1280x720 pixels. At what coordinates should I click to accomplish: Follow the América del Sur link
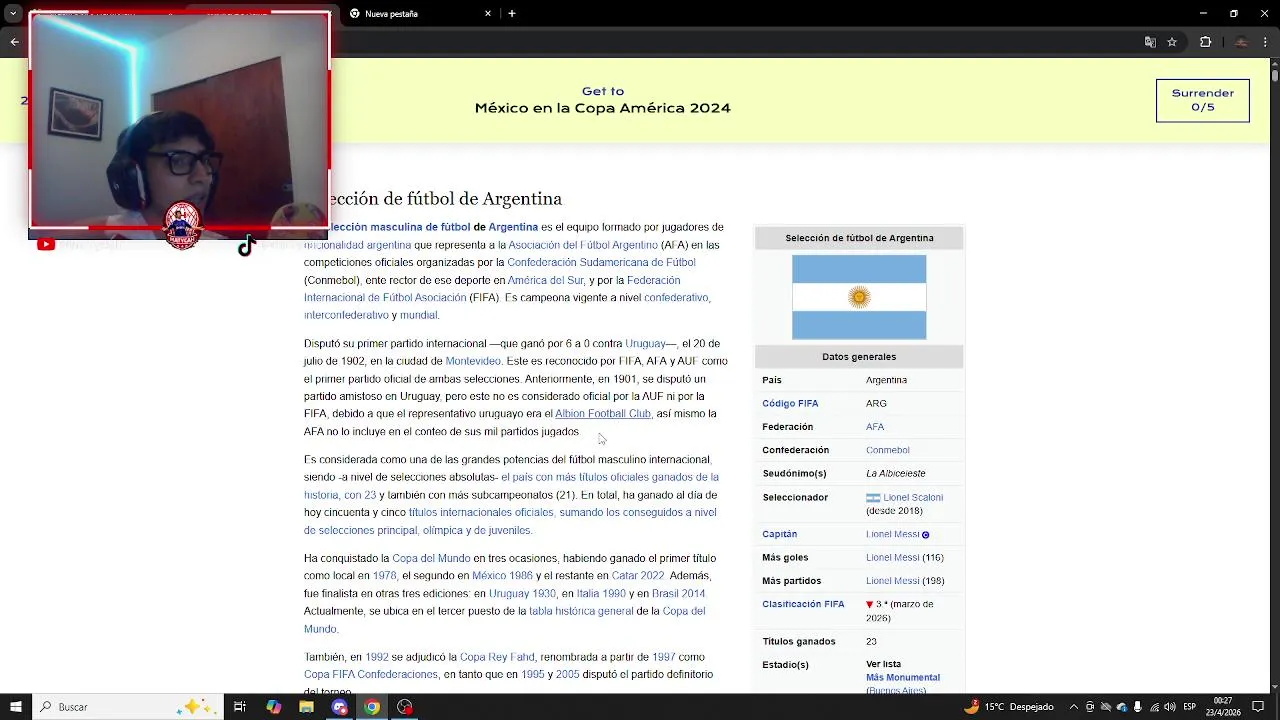tap(545, 281)
